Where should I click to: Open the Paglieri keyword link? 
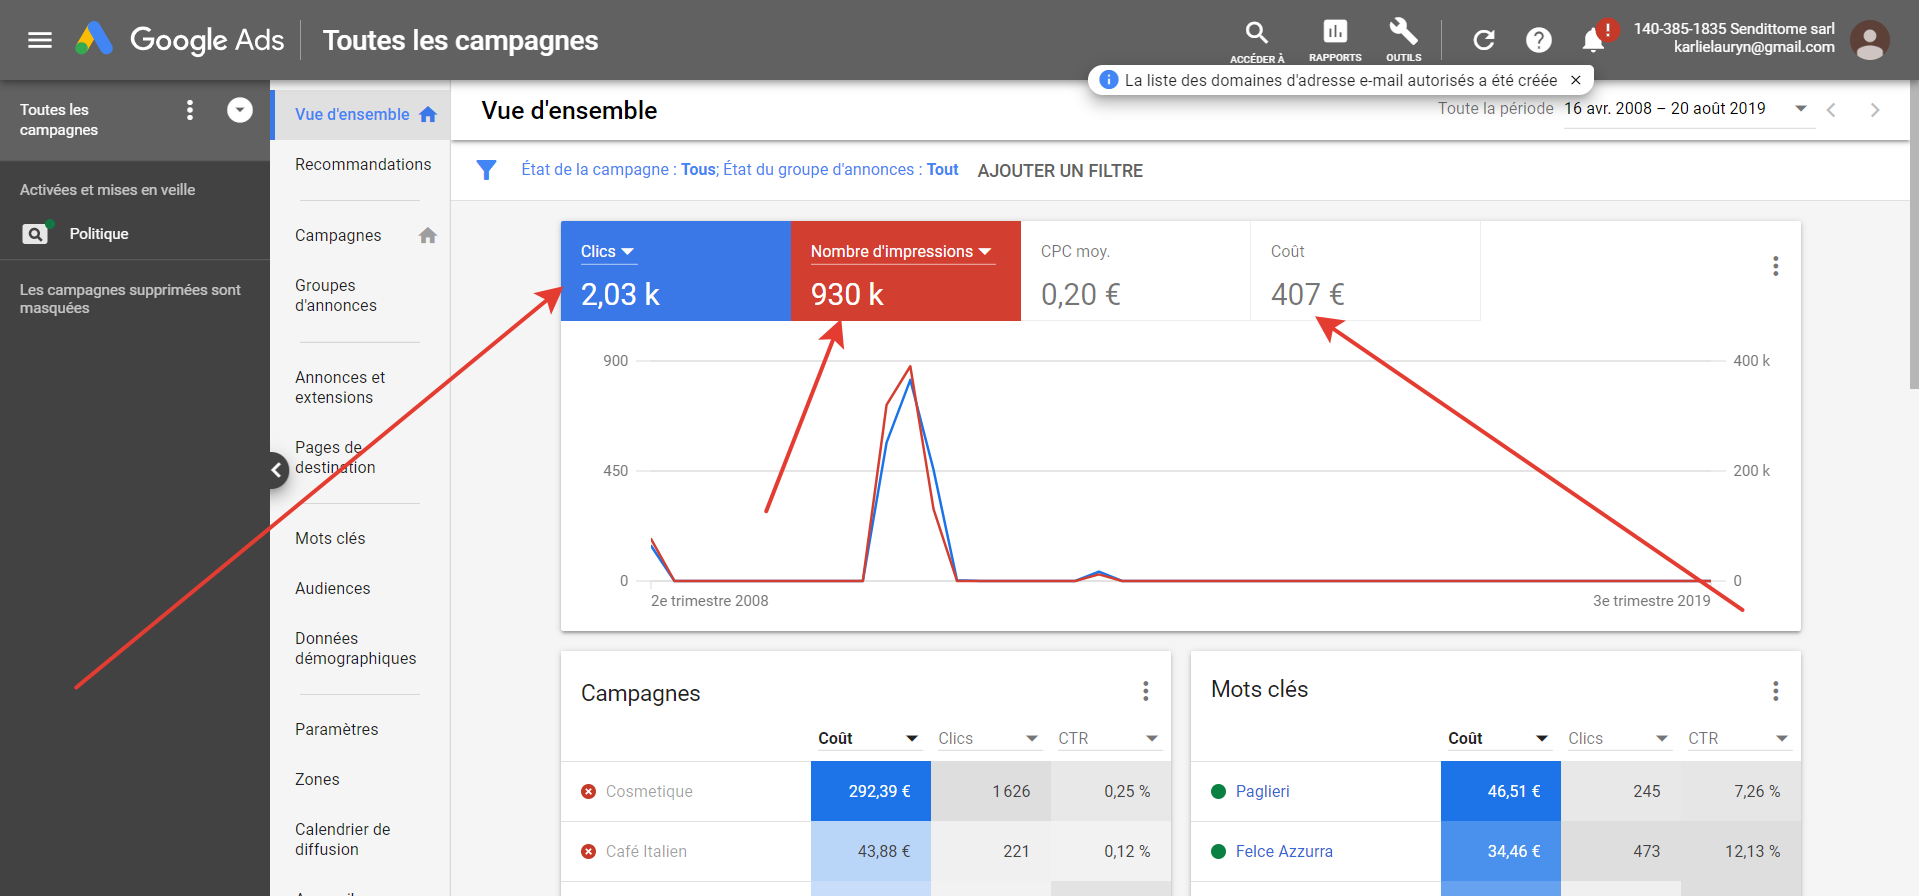tap(1262, 791)
